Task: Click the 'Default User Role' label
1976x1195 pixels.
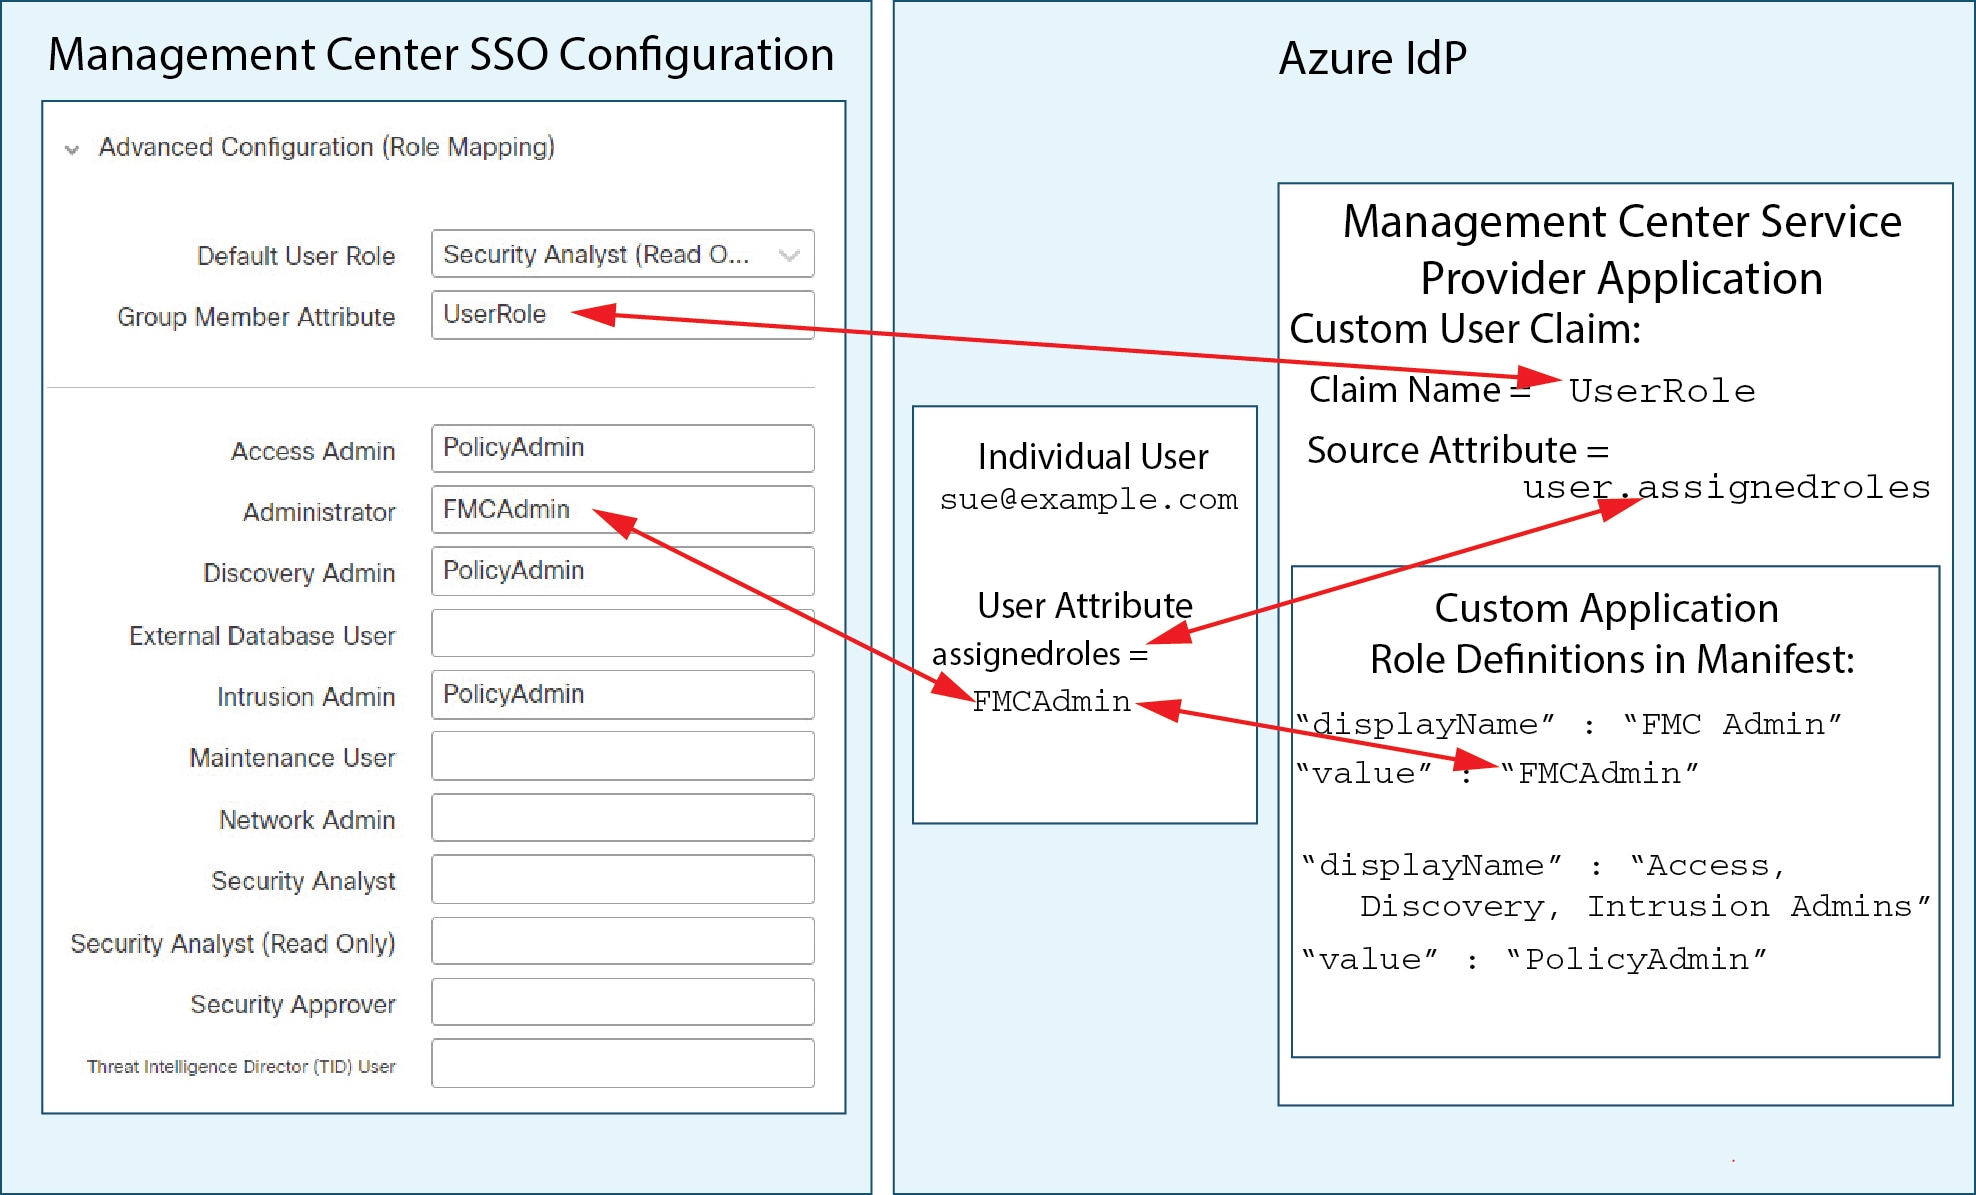Action: (x=296, y=256)
